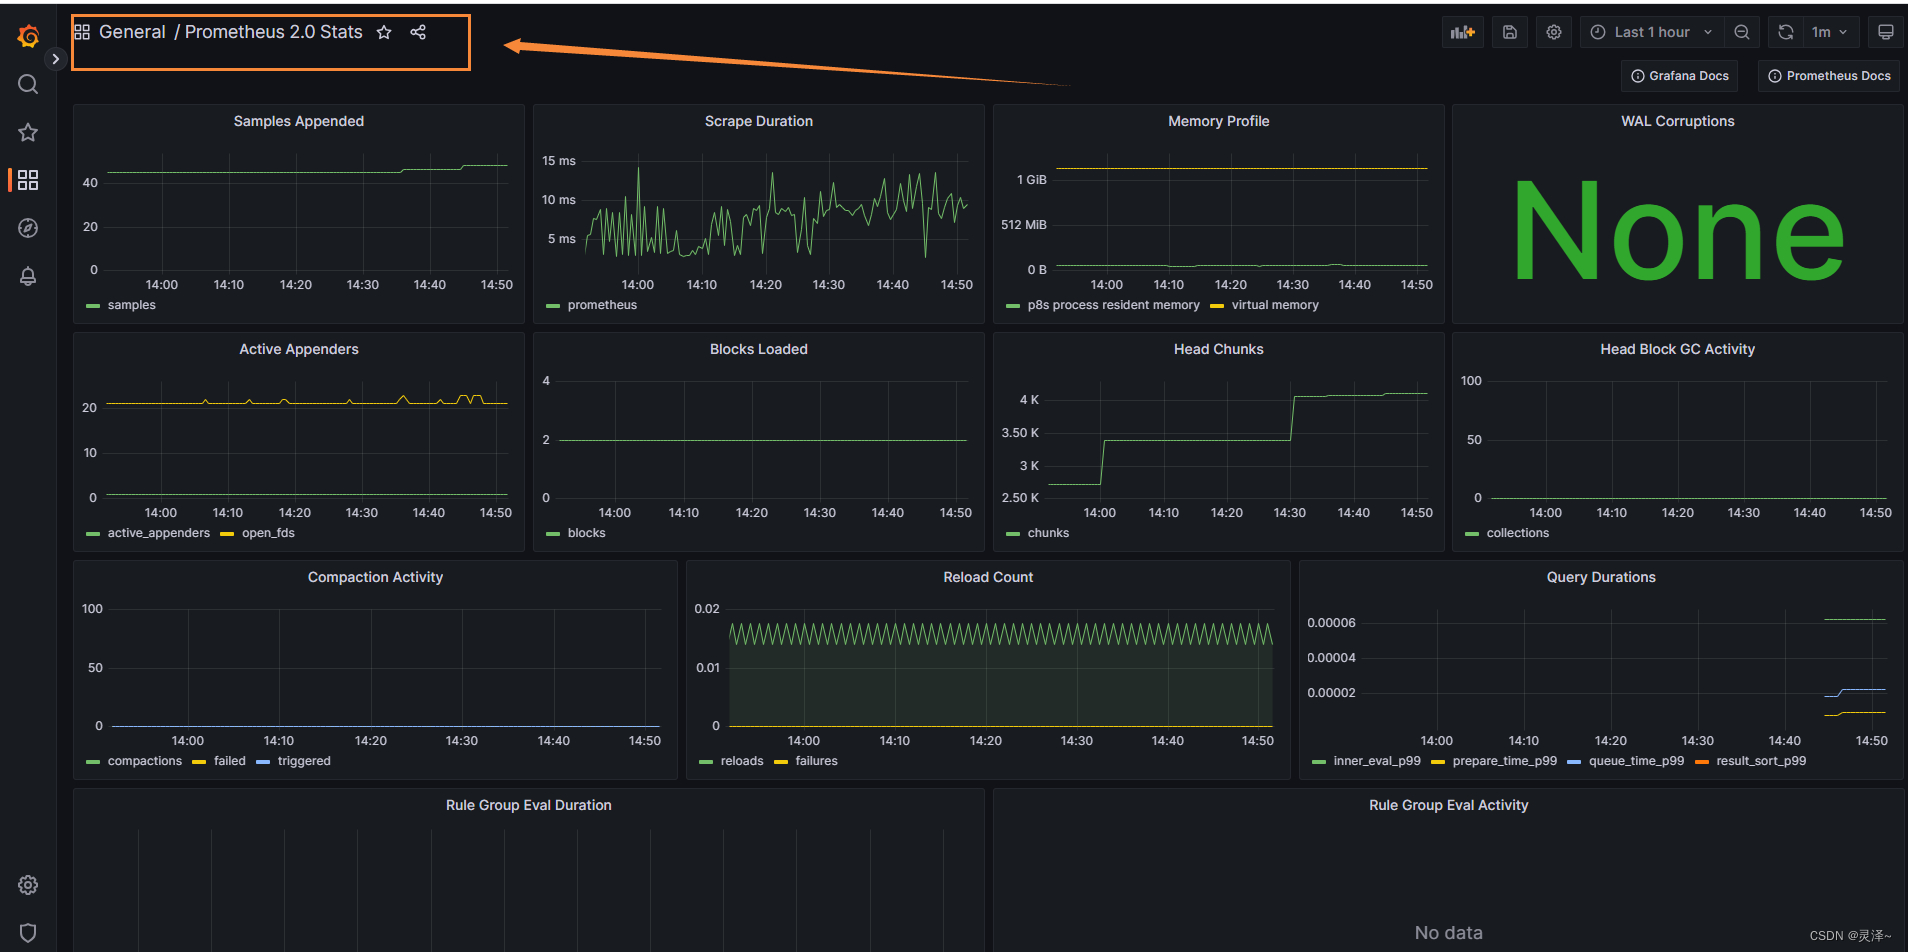
Task: Open WAL Corruptions panel title menu
Action: coord(1678,121)
